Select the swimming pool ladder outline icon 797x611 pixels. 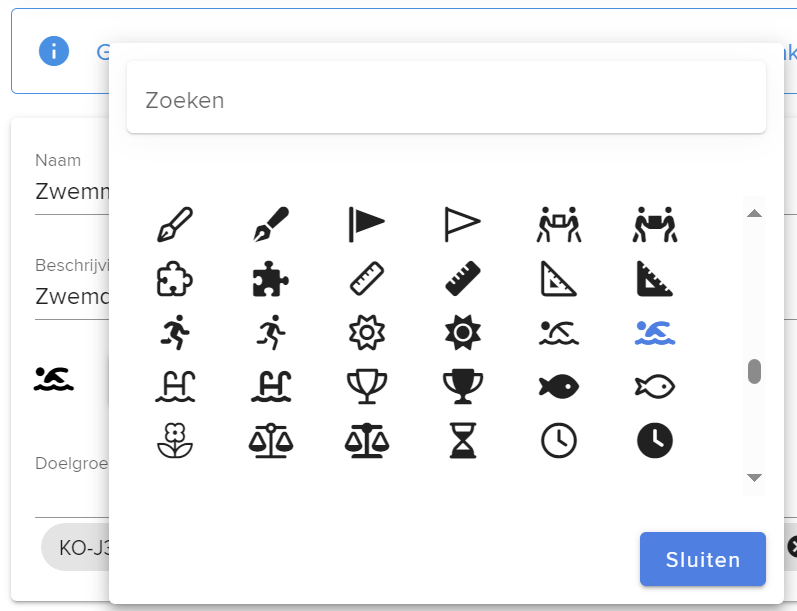(x=175, y=386)
